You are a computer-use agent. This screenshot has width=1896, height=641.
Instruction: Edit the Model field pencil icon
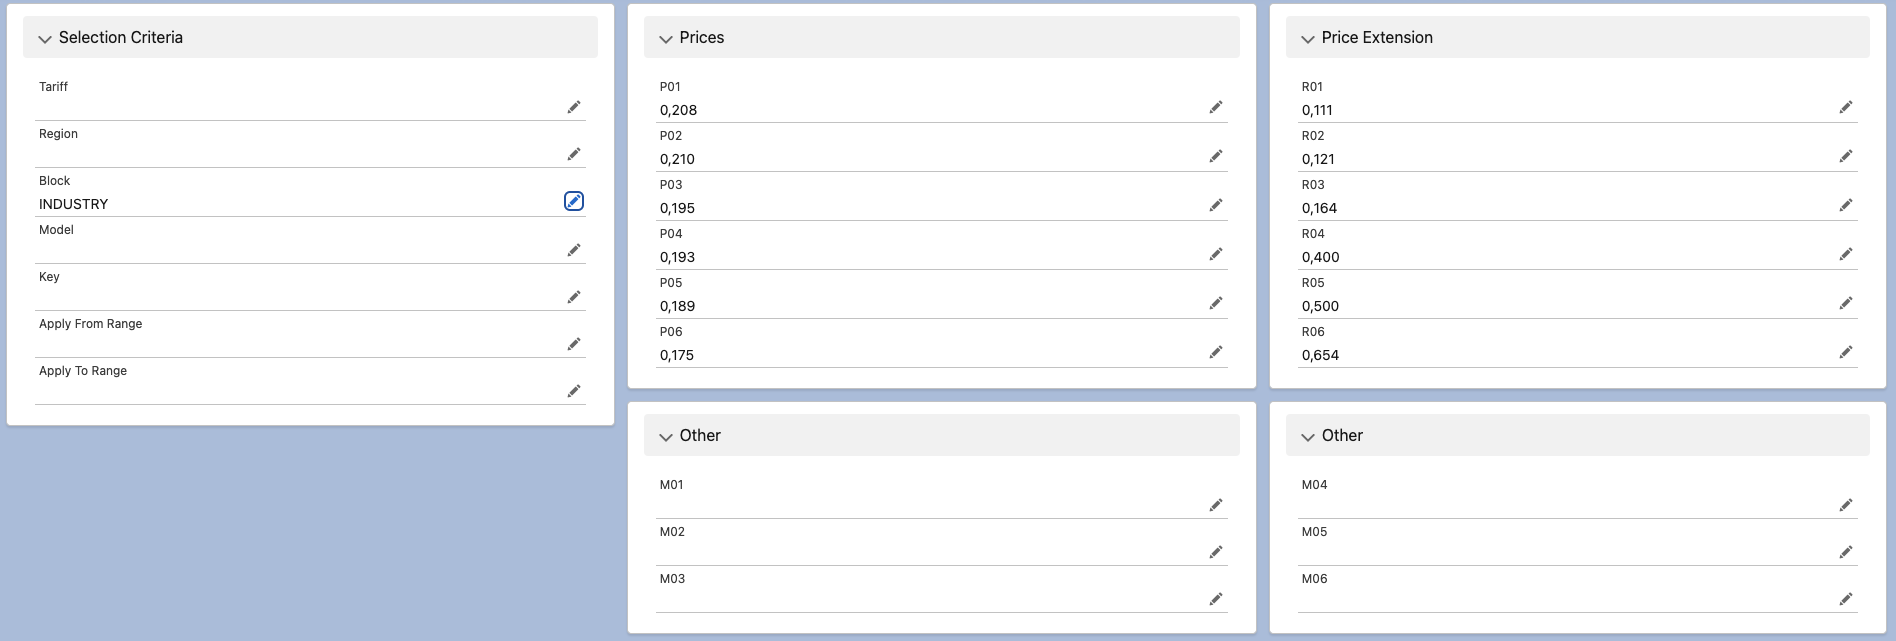coord(574,250)
